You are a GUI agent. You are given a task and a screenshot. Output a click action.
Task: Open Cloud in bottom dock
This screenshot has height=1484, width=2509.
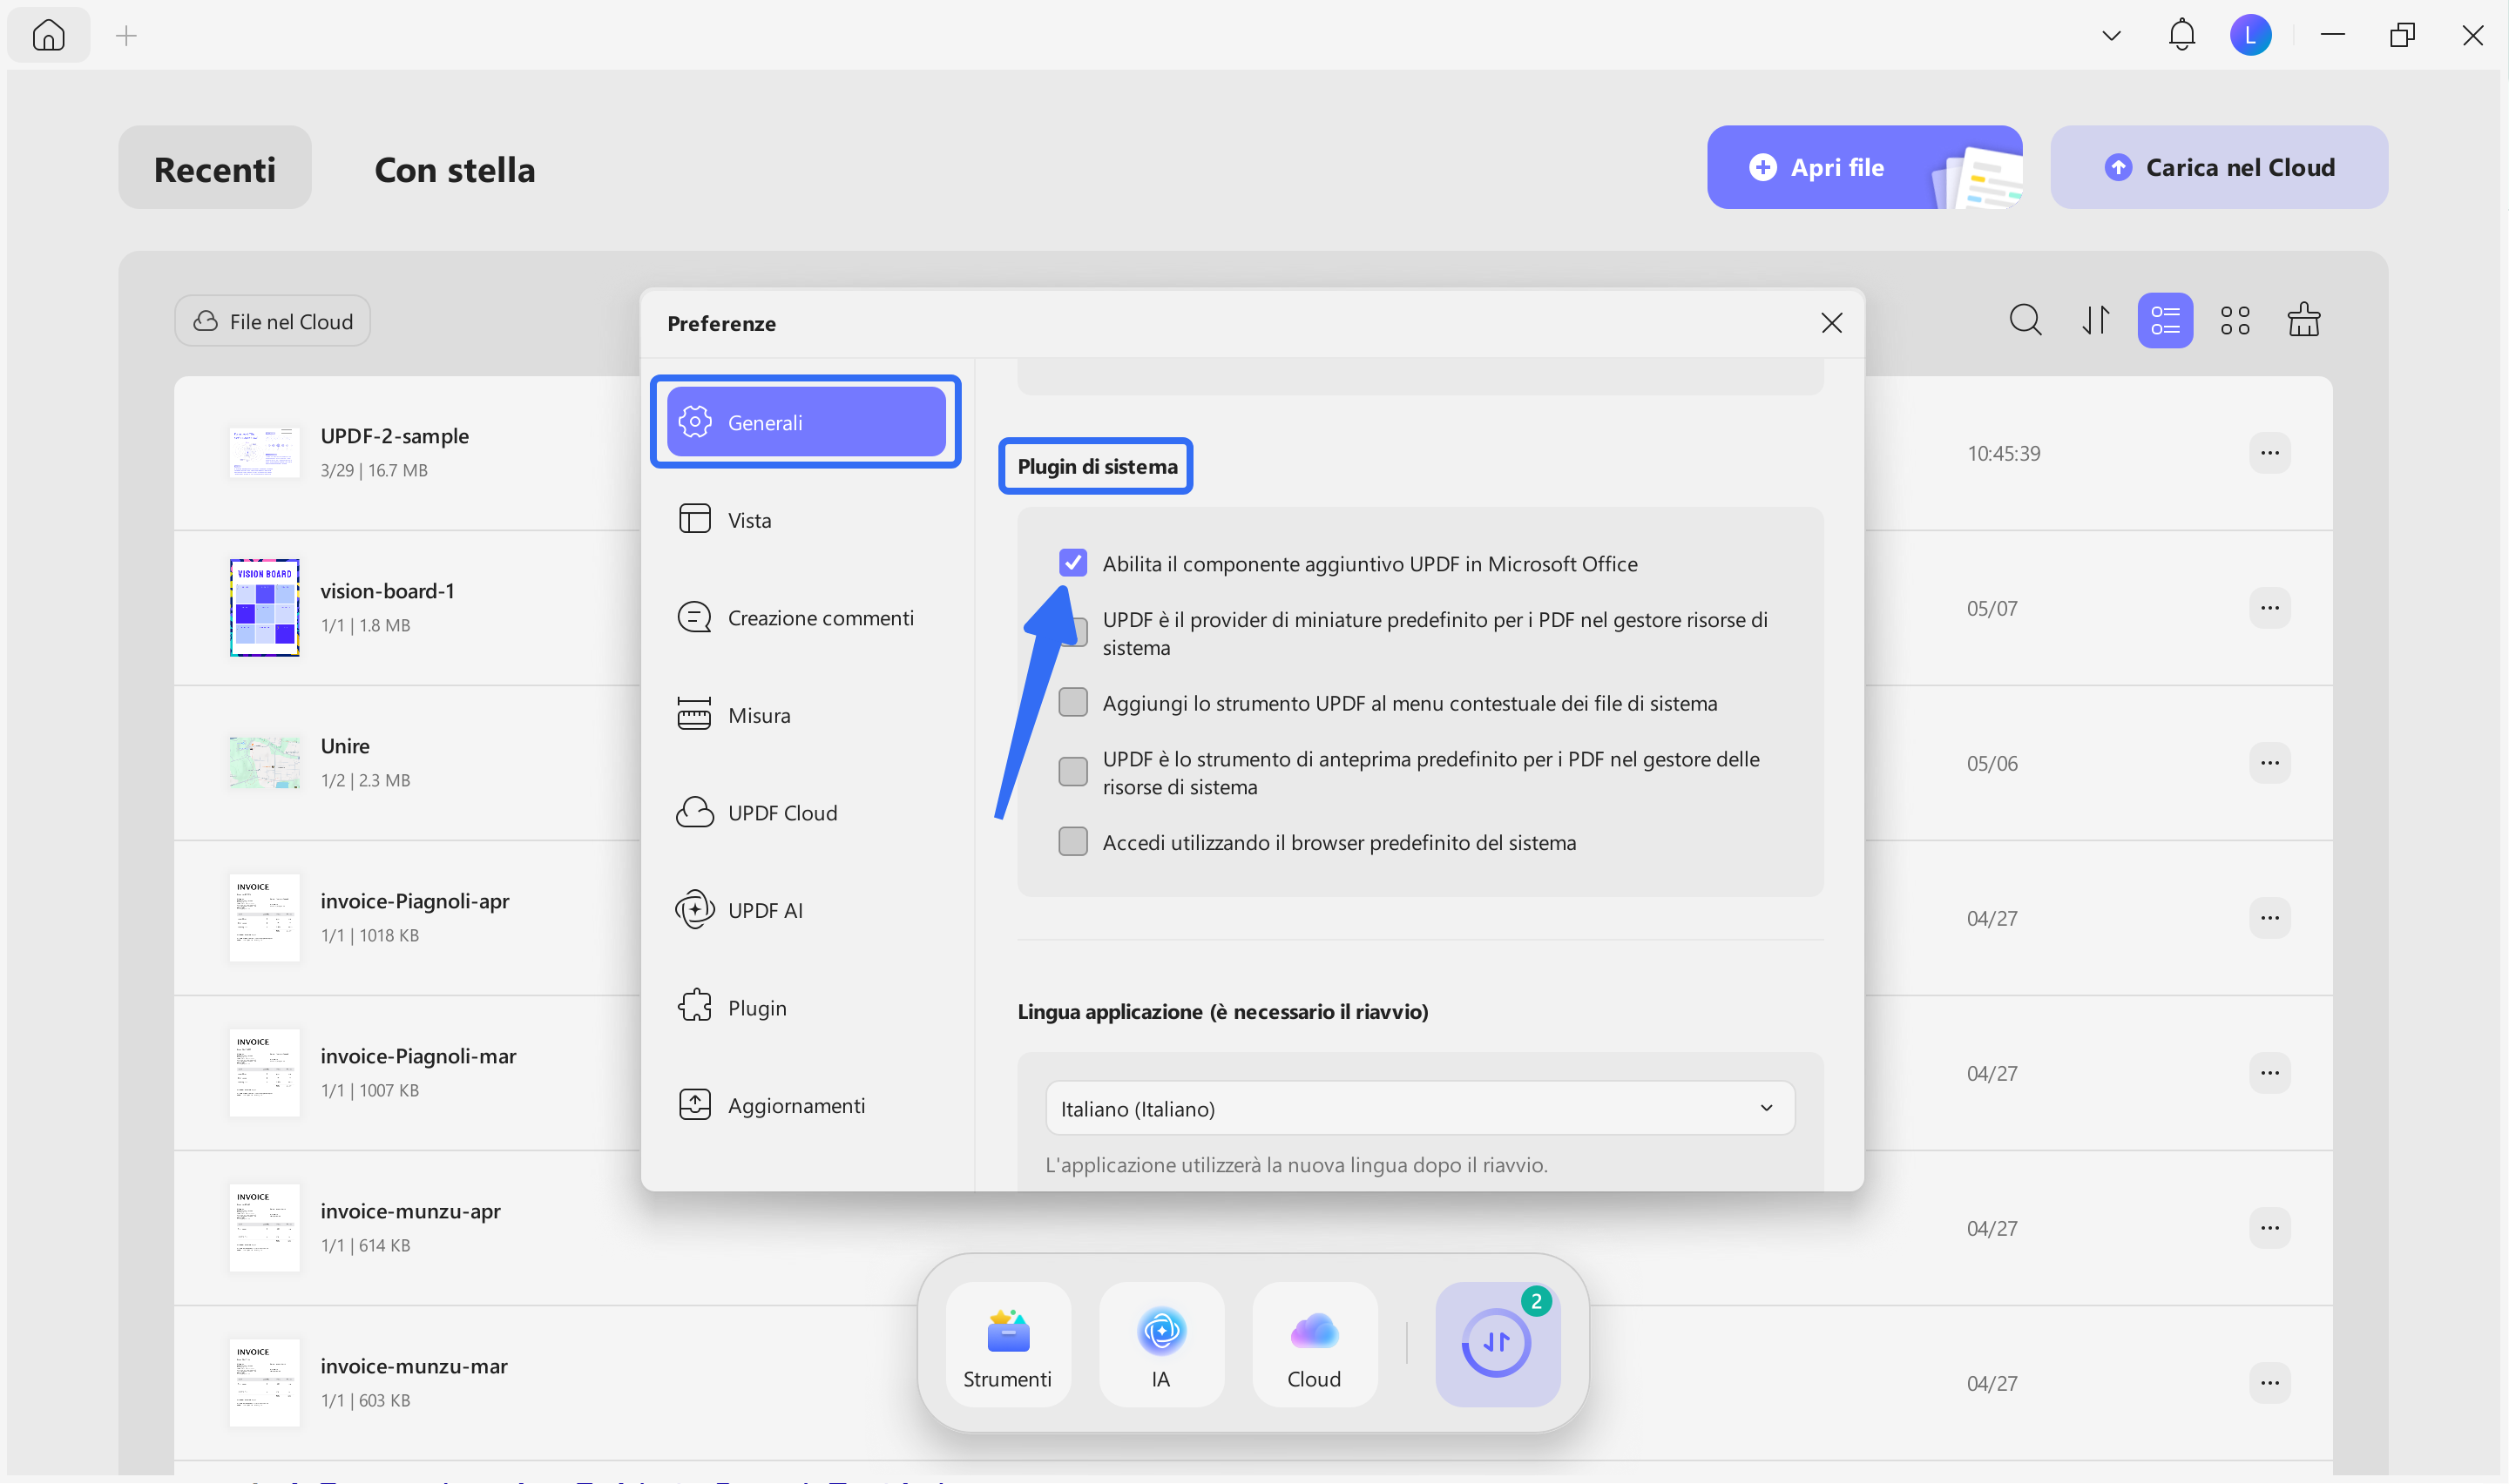1314,1344
